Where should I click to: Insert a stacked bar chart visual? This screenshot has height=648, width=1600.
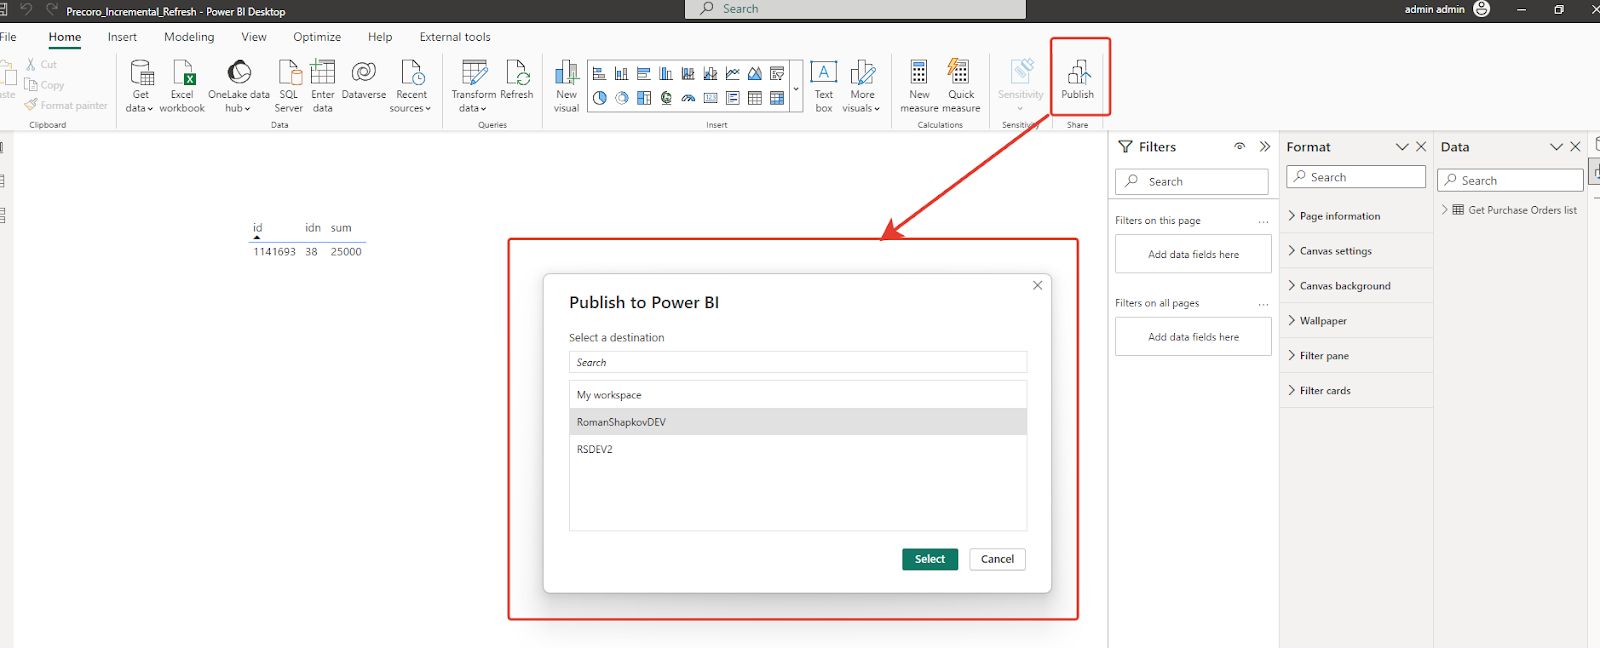[599, 74]
